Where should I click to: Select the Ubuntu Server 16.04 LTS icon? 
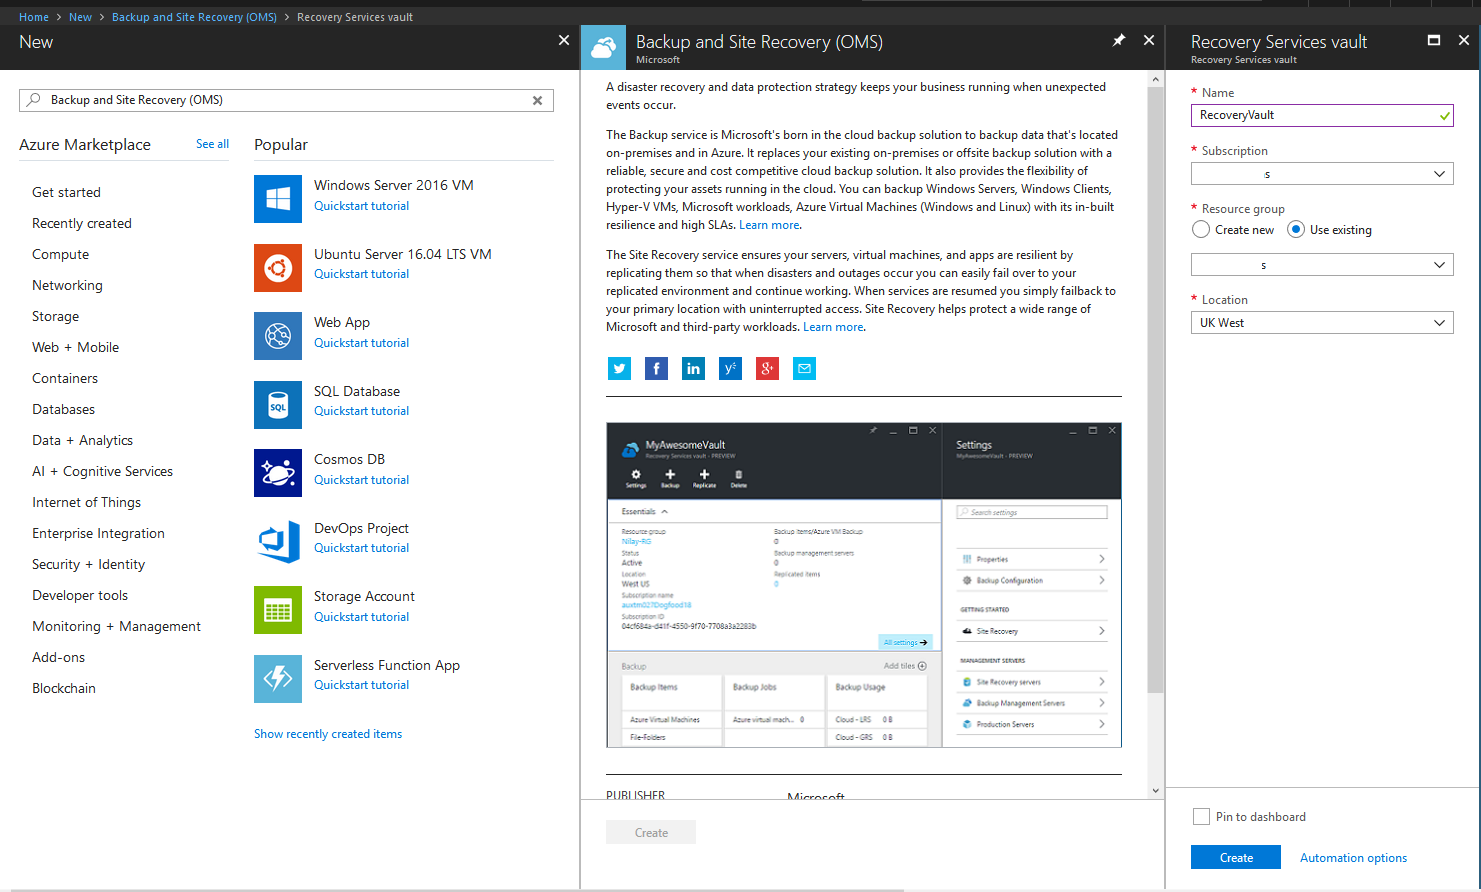pos(278,267)
